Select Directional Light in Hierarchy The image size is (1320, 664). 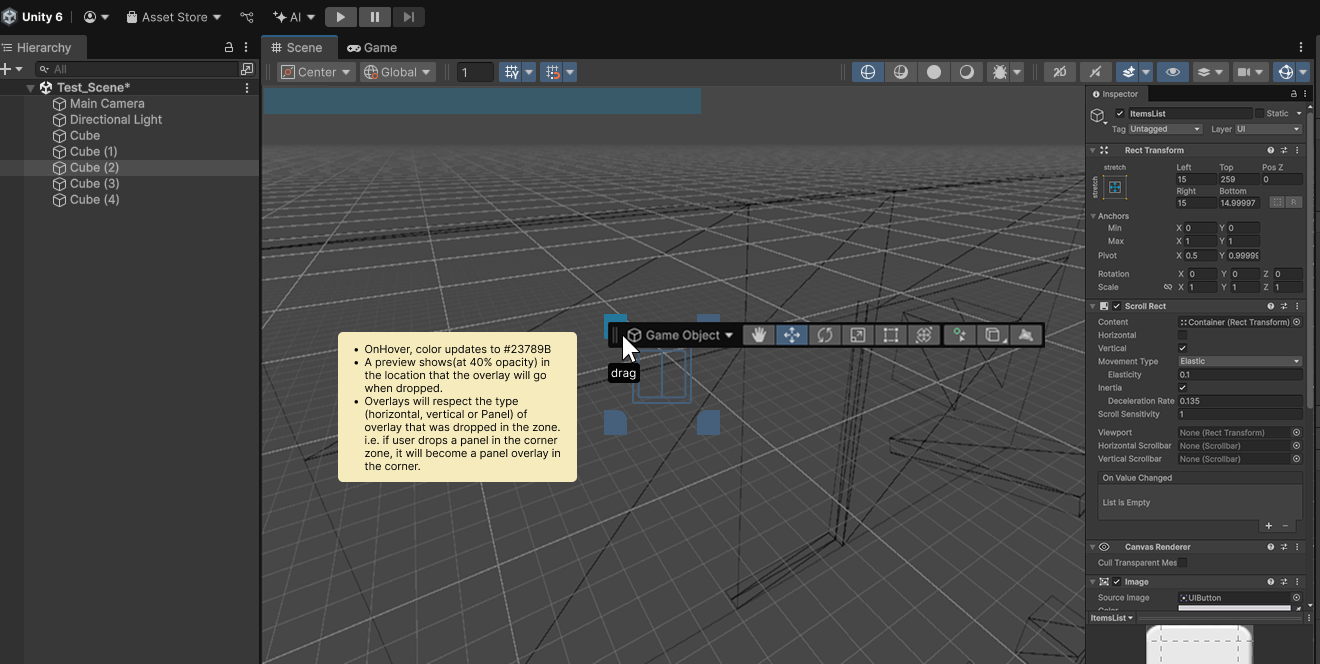pyautogui.click(x=116, y=120)
